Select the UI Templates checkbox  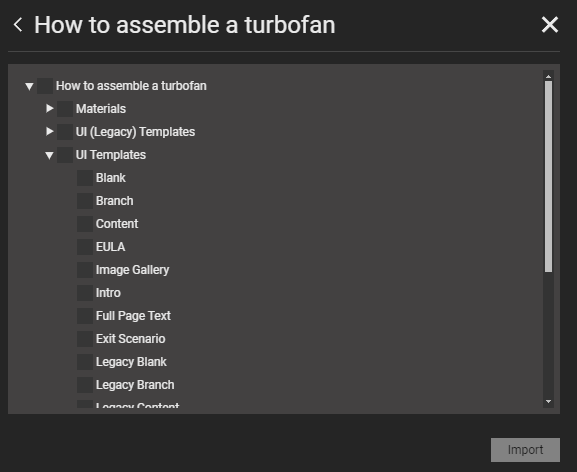(x=65, y=155)
